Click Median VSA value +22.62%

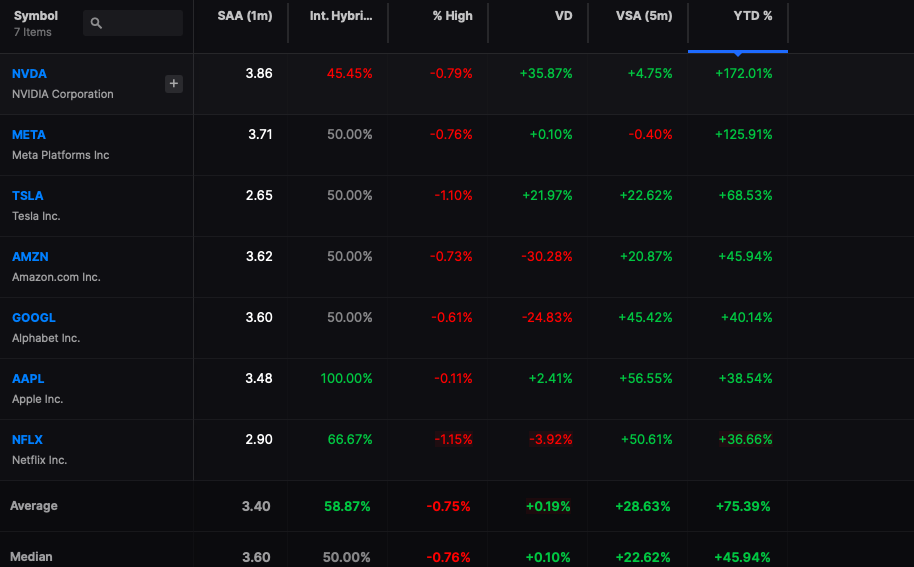pyautogui.click(x=643, y=558)
